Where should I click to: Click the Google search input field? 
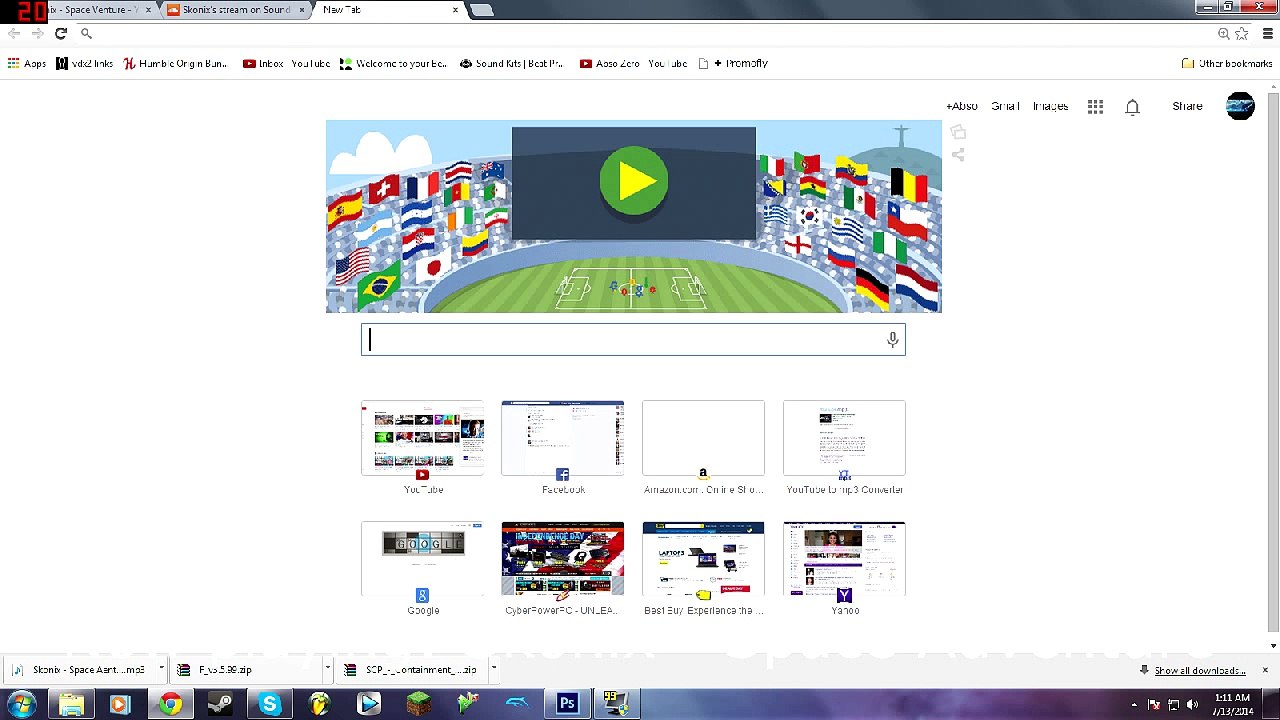point(633,340)
